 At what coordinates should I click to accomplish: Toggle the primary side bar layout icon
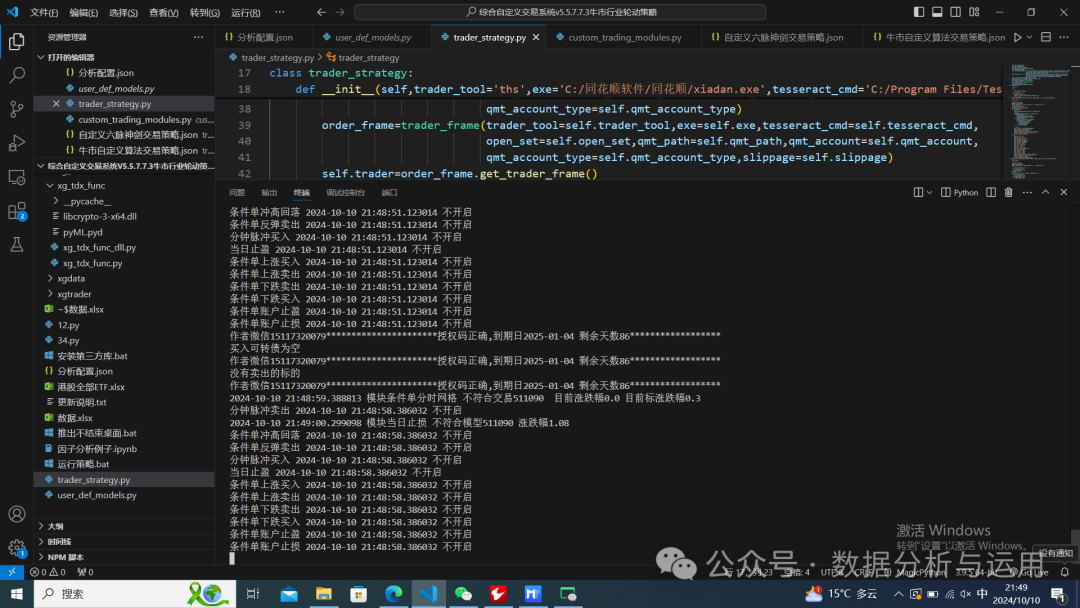919,12
